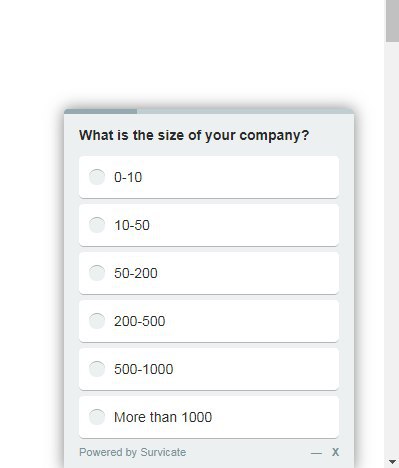Image resolution: width=399 pixels, height=468 pixels.
Task: Click the 10-50 answer label
Action: [132, 225]
